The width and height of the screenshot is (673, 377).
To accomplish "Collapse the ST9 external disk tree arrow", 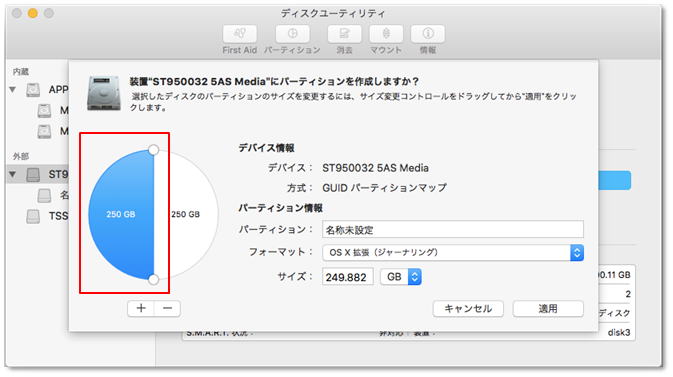I will (13, 174).
